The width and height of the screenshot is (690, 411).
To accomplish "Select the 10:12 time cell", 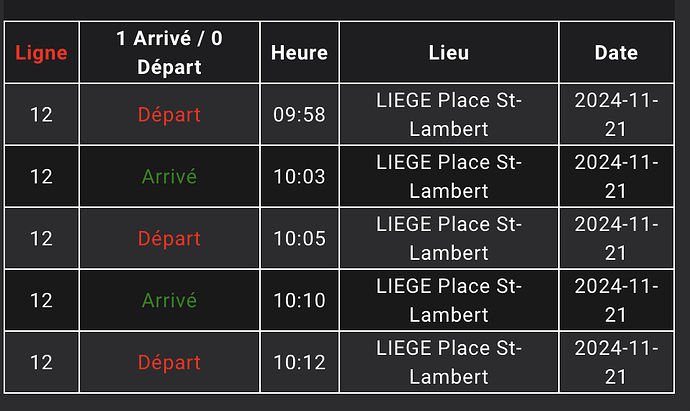I will [x=299, y=363].
